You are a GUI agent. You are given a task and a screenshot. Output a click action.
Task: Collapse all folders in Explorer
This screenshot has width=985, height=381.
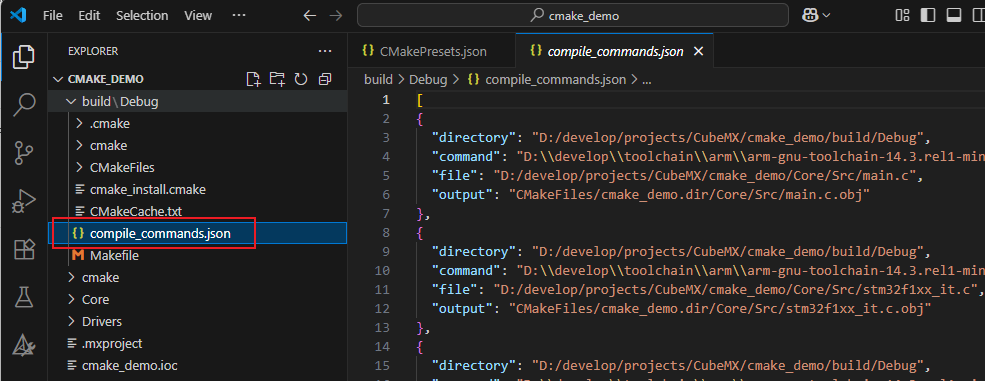[325, 79]
